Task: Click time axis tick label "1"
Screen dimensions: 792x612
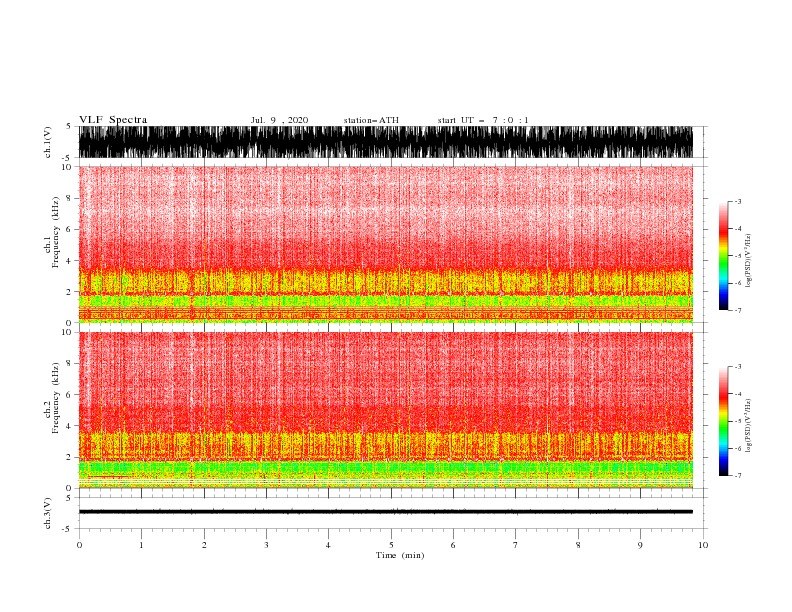Action: click(x=141, y=545)
